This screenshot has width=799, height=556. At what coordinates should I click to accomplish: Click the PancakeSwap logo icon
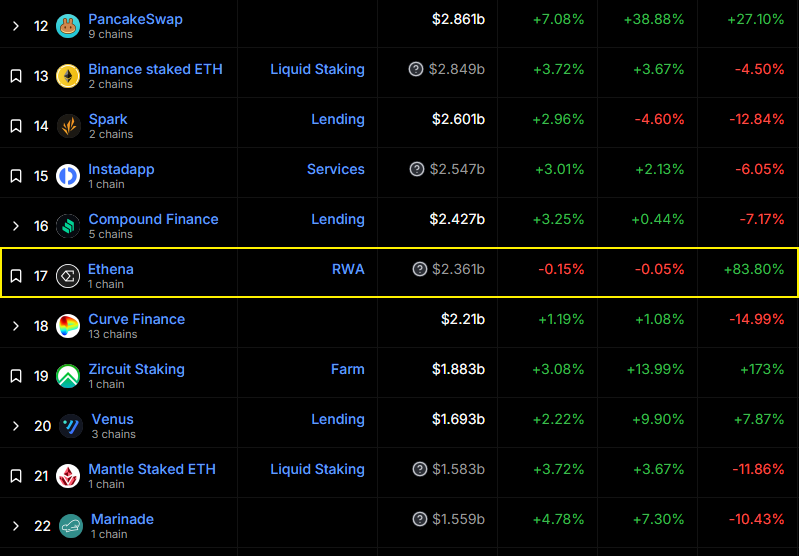[68, 26]
